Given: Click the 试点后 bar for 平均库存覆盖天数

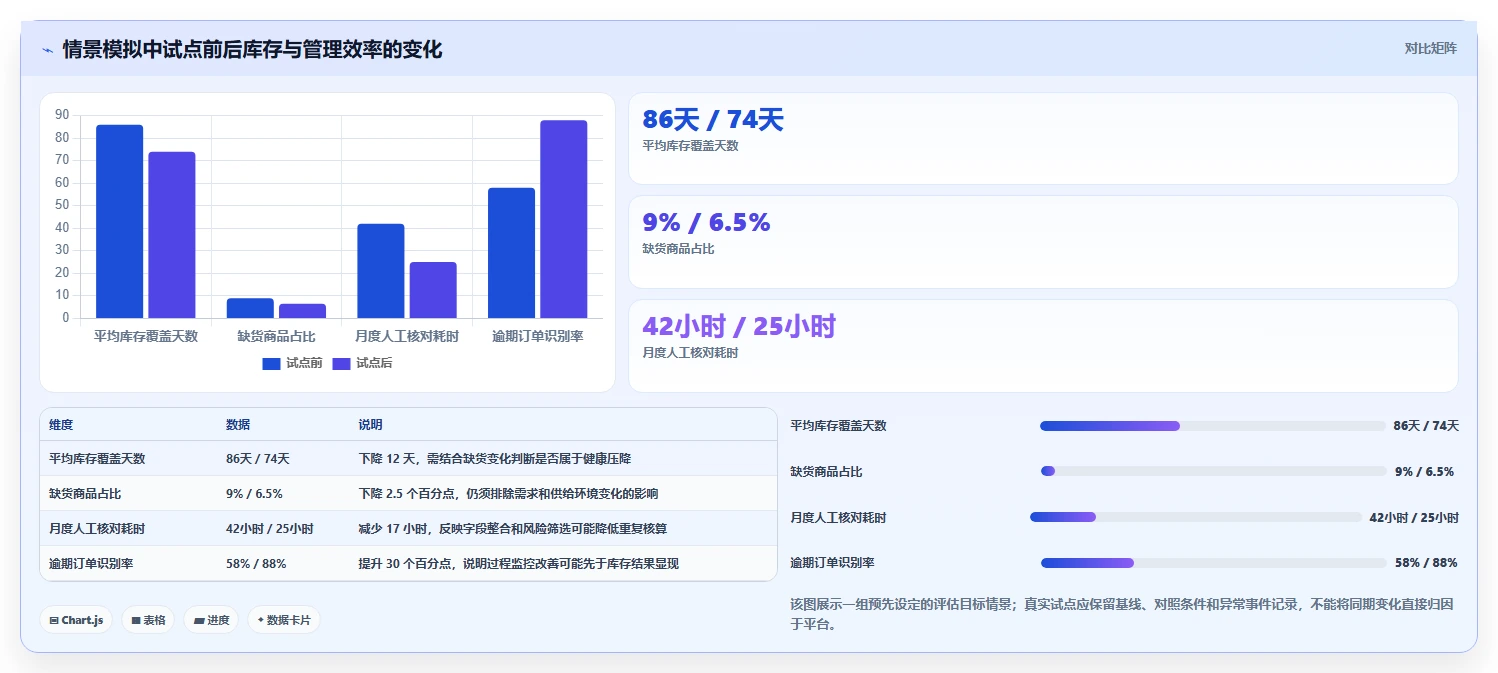Looking at the screenshot, I should tap(172, 235).
